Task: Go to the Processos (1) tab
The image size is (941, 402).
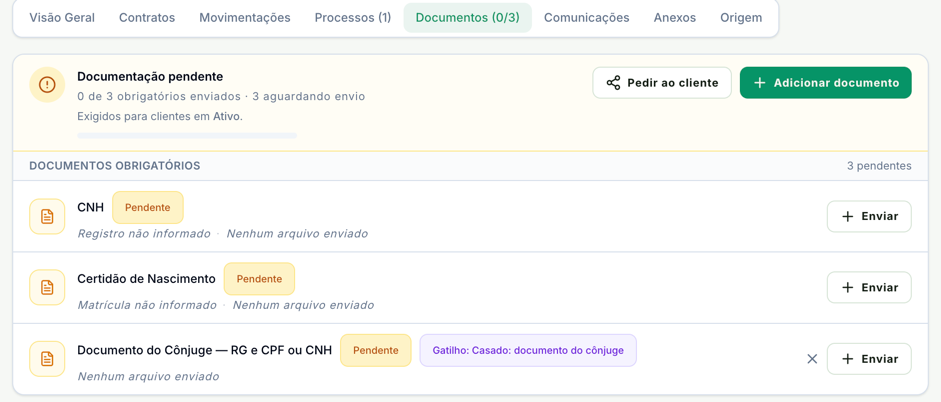Action: (x=353, y=17)
